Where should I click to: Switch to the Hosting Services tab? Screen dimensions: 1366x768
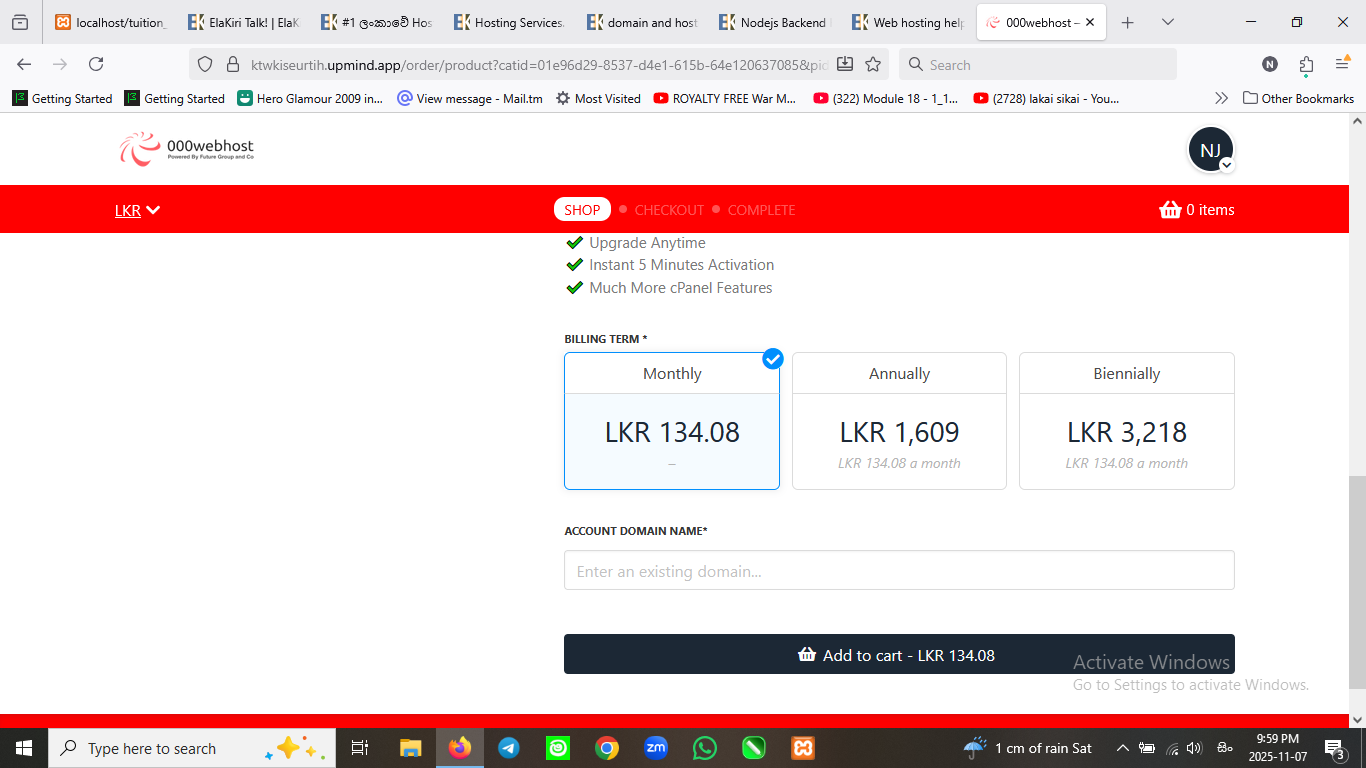pyautogui.click(x=509, y=22)
